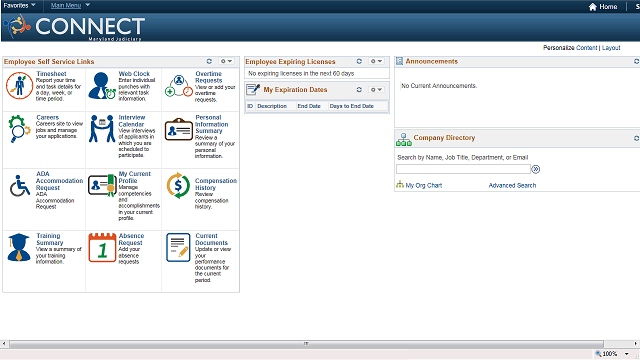
Task: Click the No Current Announcements text
Action: pos(439,86)
